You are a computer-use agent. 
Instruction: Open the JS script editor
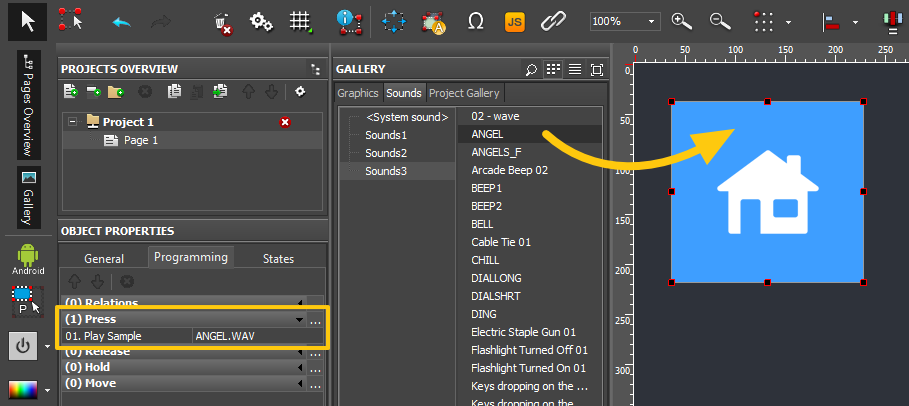pyautogui.click(x=514, y=22)
